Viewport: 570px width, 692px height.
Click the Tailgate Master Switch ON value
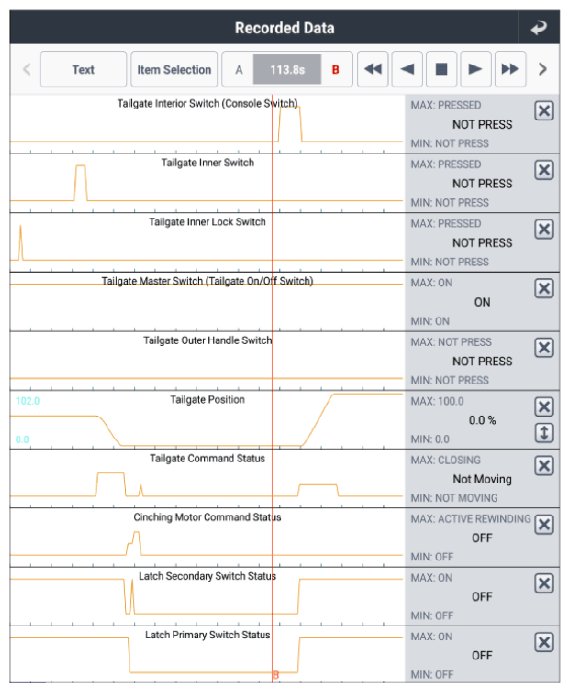pos(482,302)
